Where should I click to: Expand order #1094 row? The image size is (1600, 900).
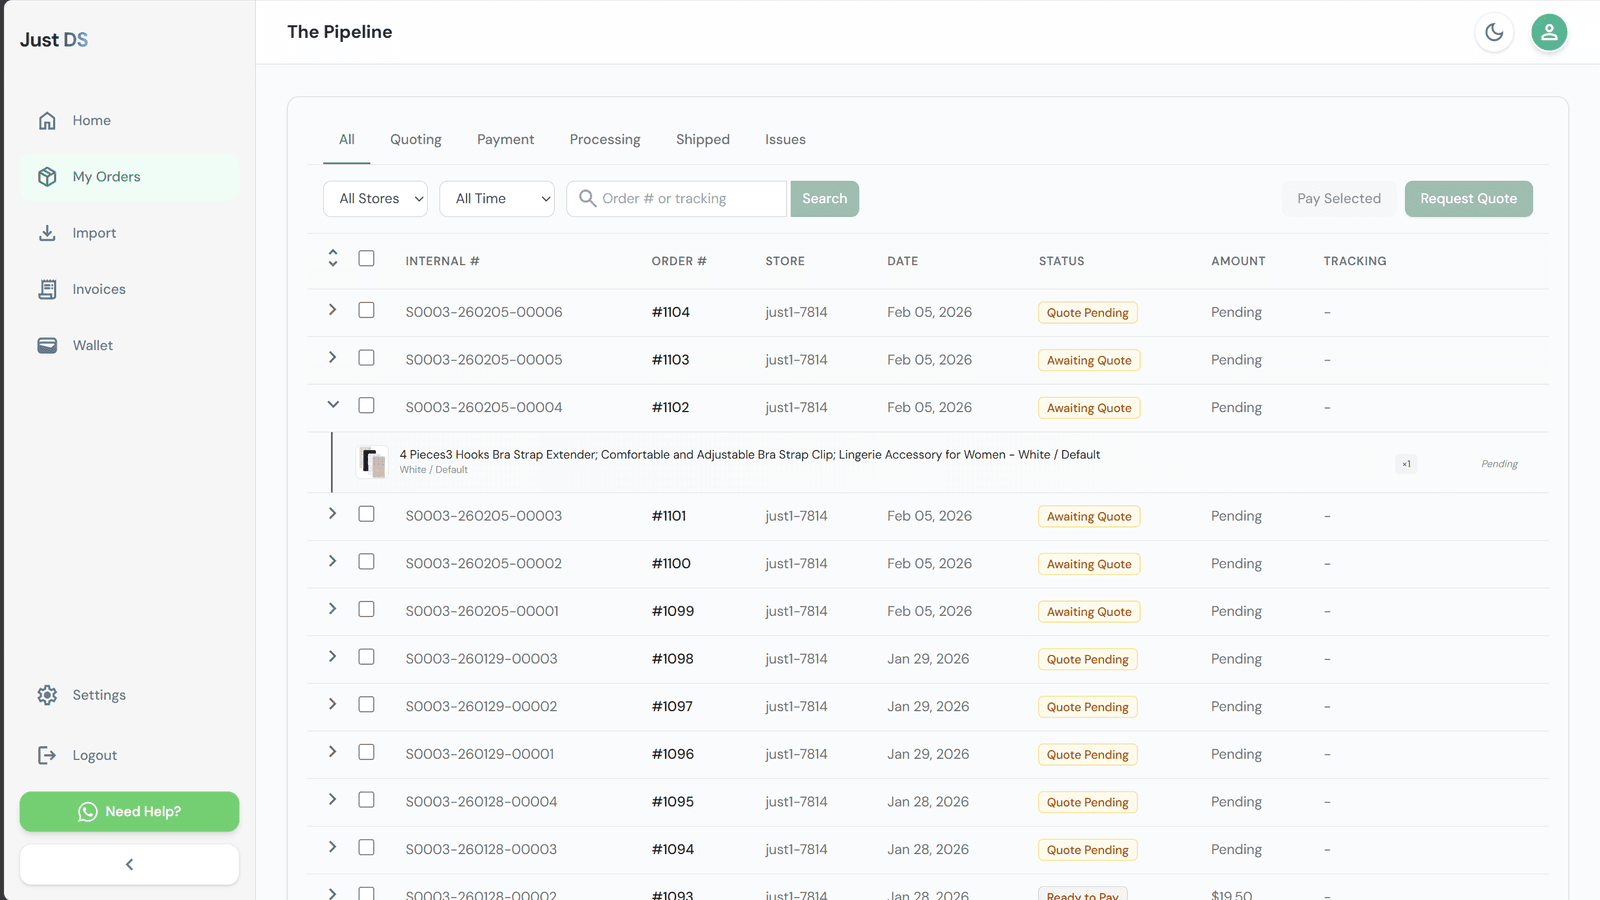click(x=333, y=848)
